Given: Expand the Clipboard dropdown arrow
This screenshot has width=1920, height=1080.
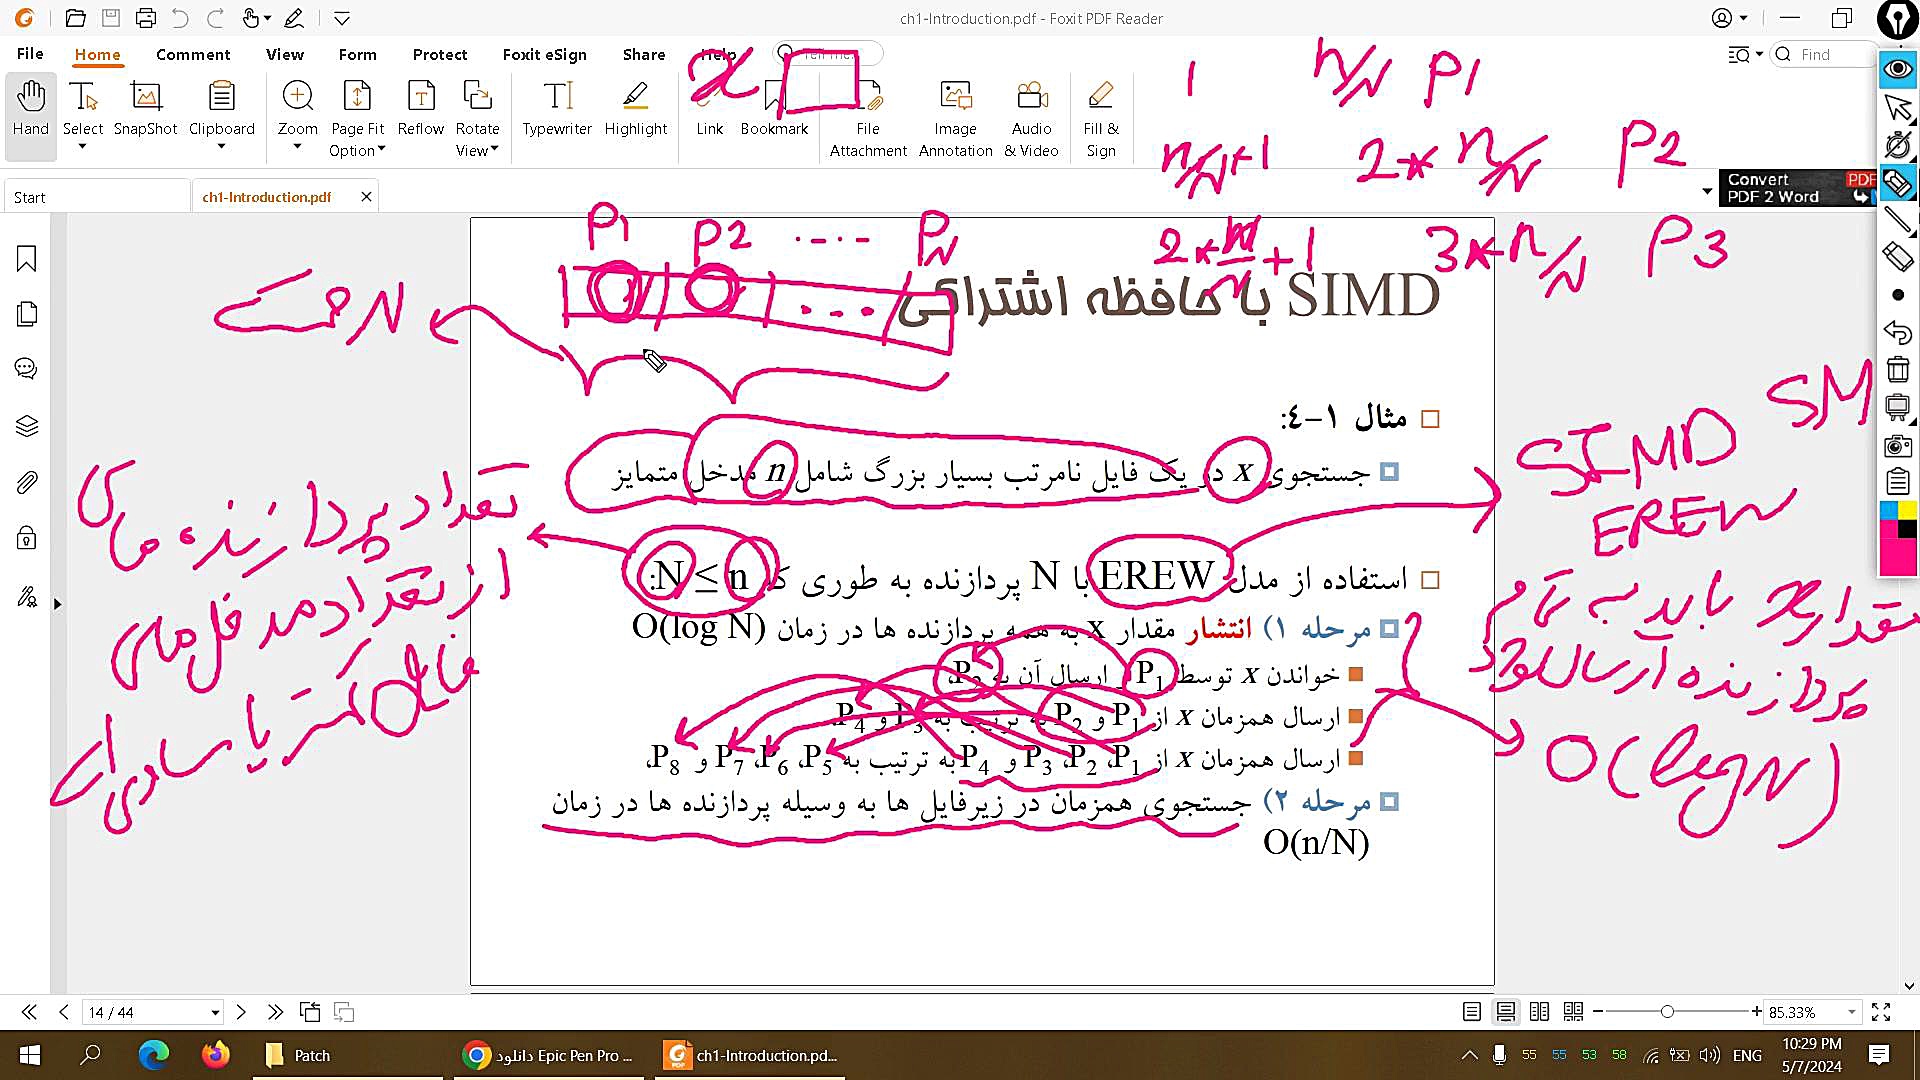Looking at the screenshot, I should [221, 147].
